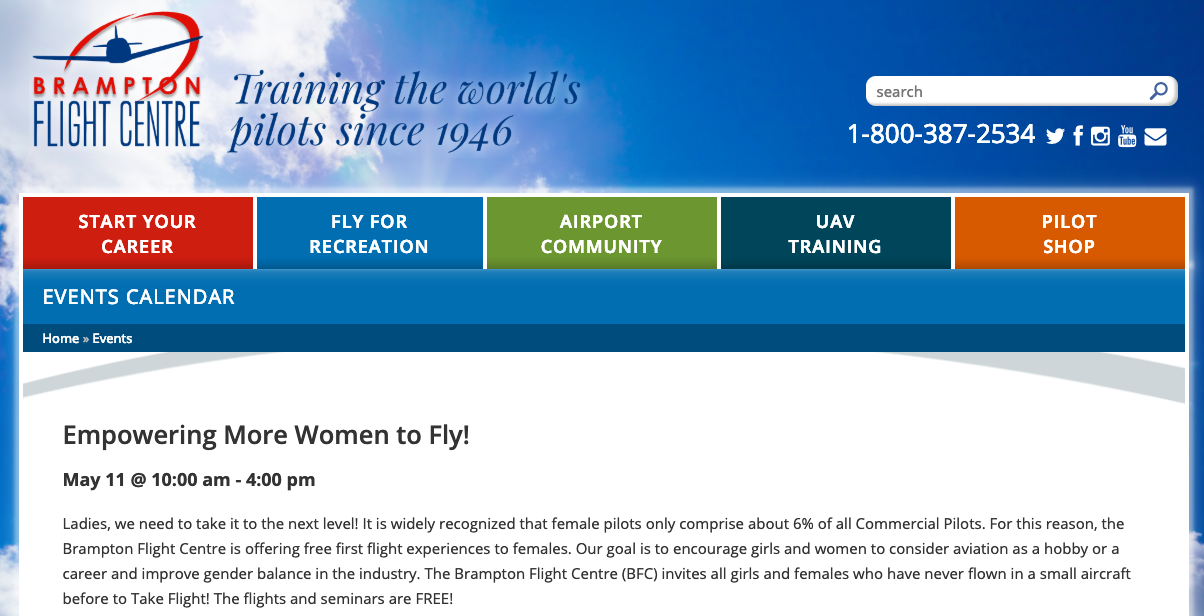The width and height of the screenshot is (1204, 616).
Task: Open the YouTube channel icon
Action: [1127, 136]
